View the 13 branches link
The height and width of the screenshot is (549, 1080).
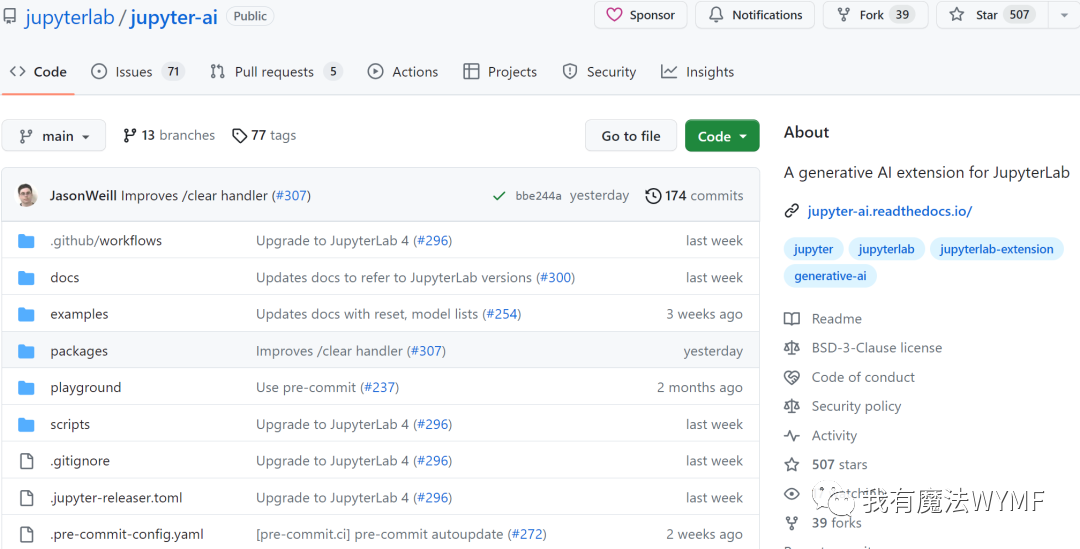[169, 136]
